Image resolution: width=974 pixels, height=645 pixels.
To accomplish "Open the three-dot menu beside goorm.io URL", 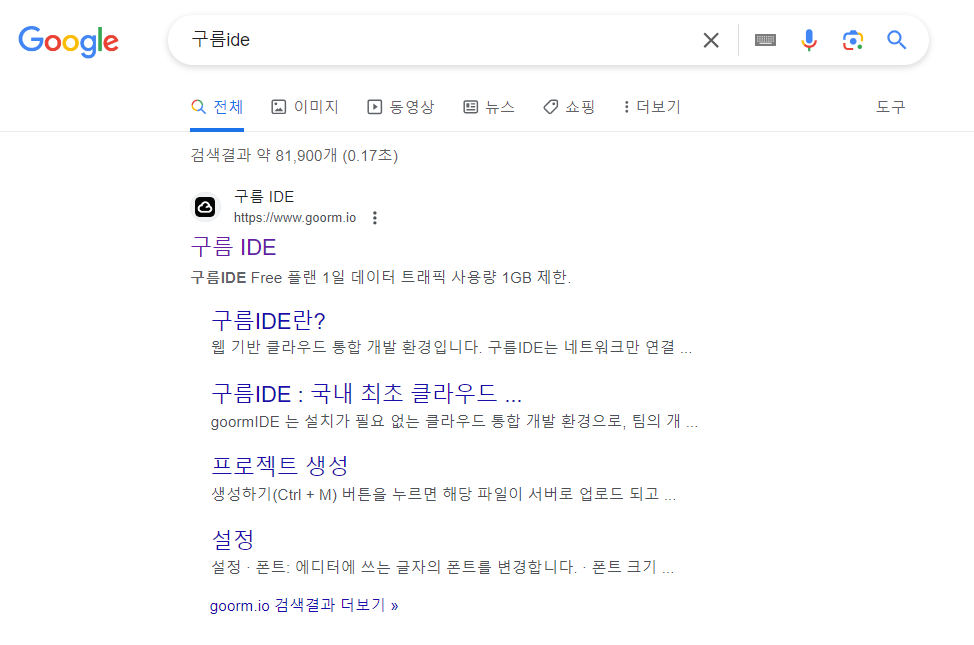I will coord(375,217).
